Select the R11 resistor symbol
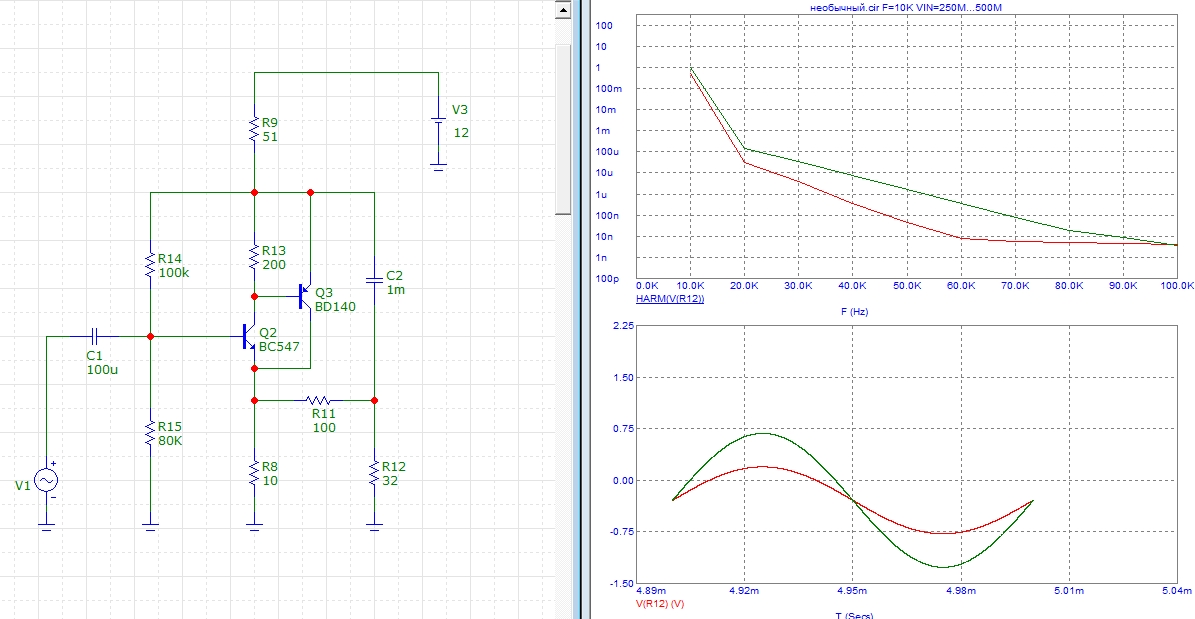The image size is (1195, 619). (x=320, y=399)
